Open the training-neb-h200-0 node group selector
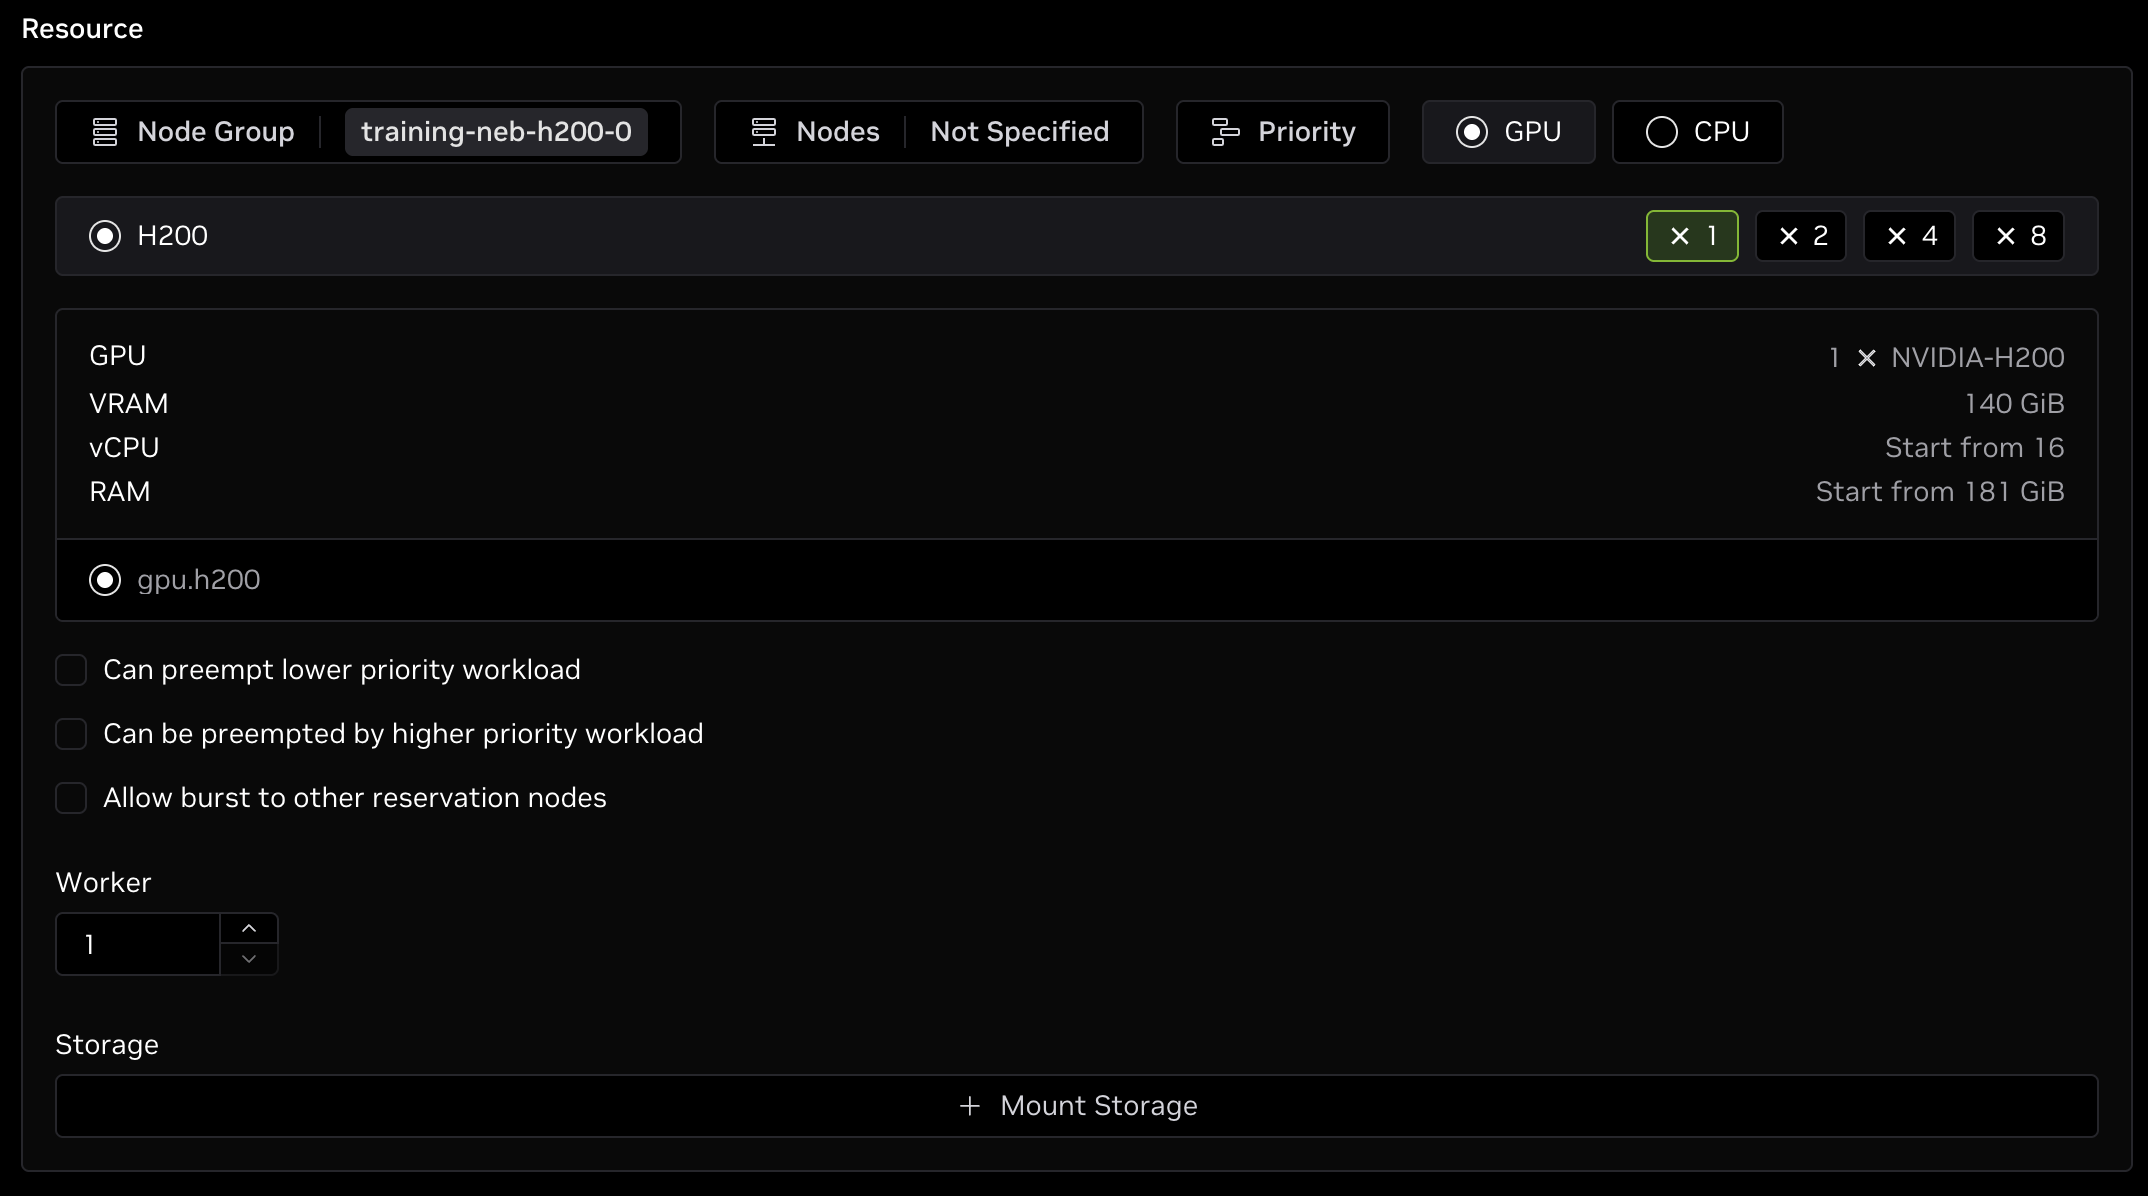This screenshot has width=2148, height=1196. tap(496, 131)
